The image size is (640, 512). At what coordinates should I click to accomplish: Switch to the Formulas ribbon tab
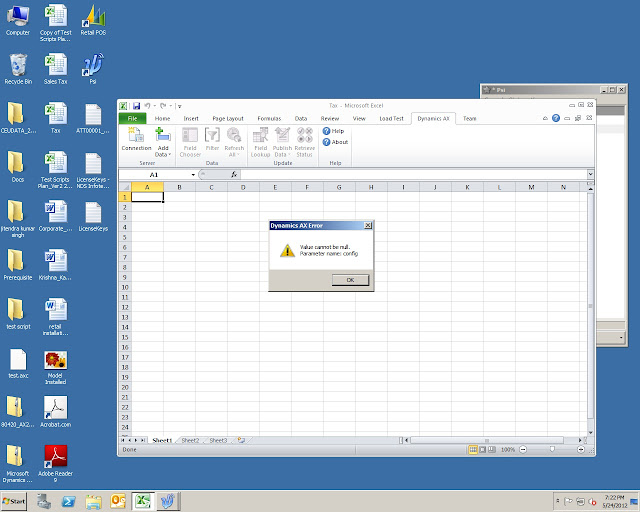269,118
